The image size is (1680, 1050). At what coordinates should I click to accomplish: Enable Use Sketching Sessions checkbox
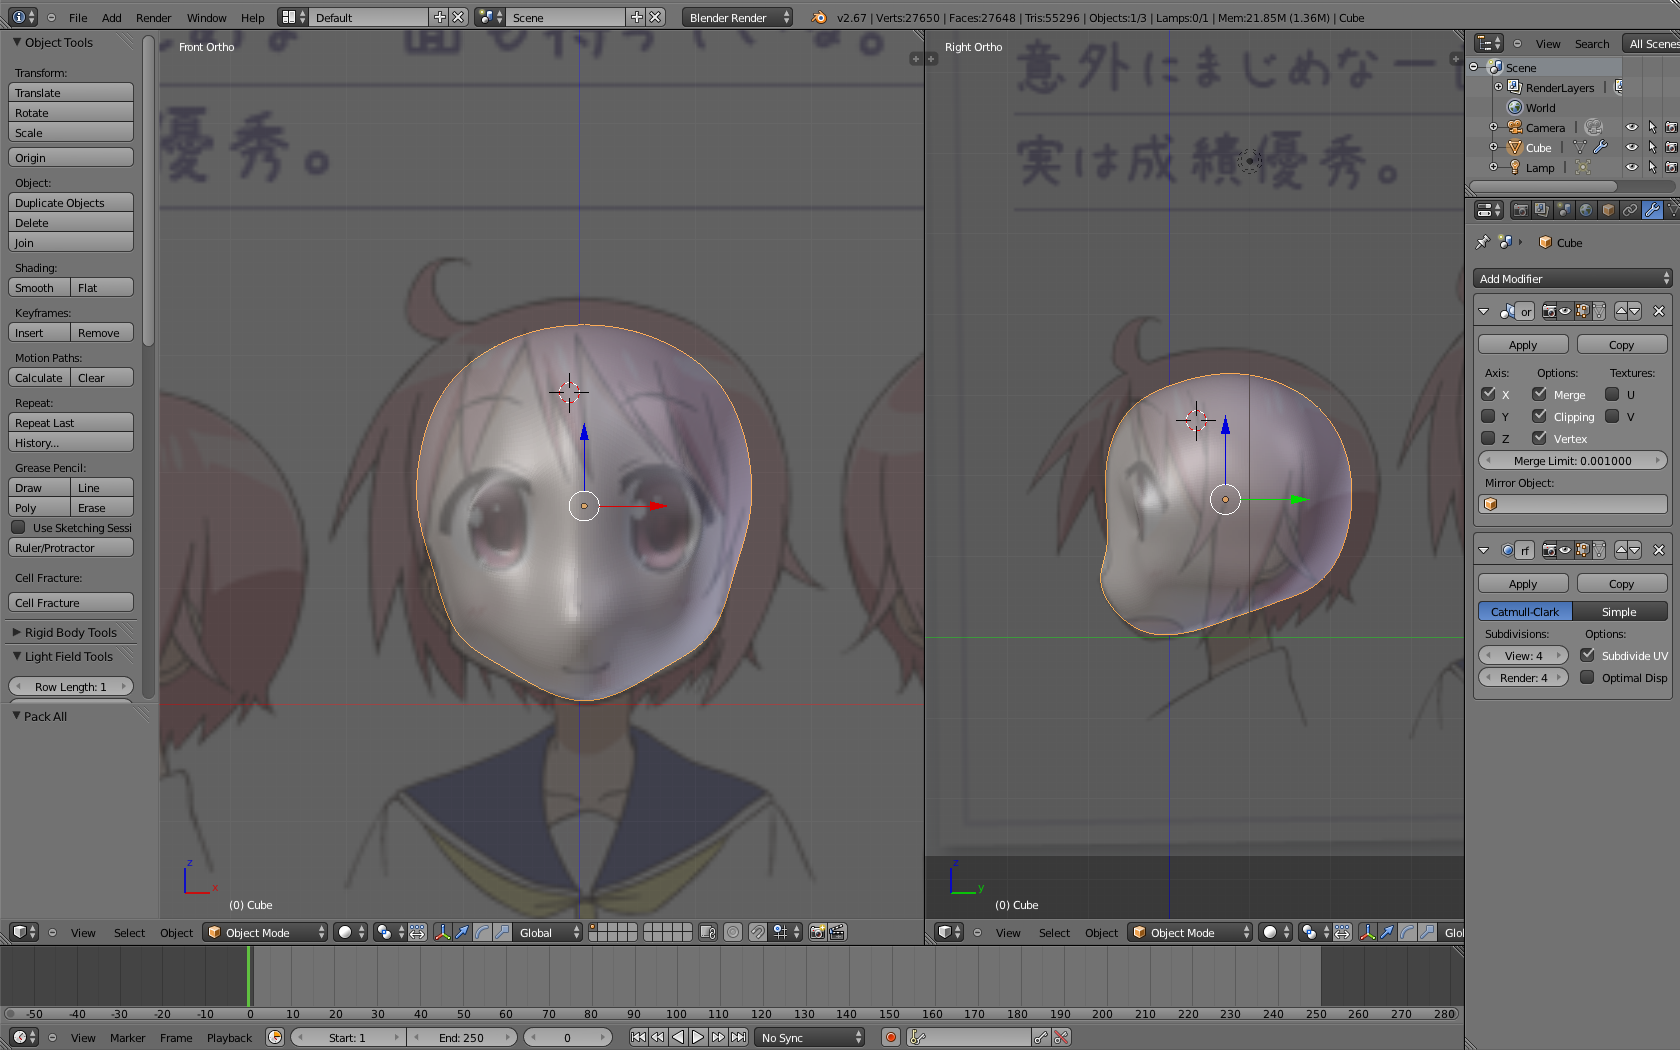tap(18, 527)
